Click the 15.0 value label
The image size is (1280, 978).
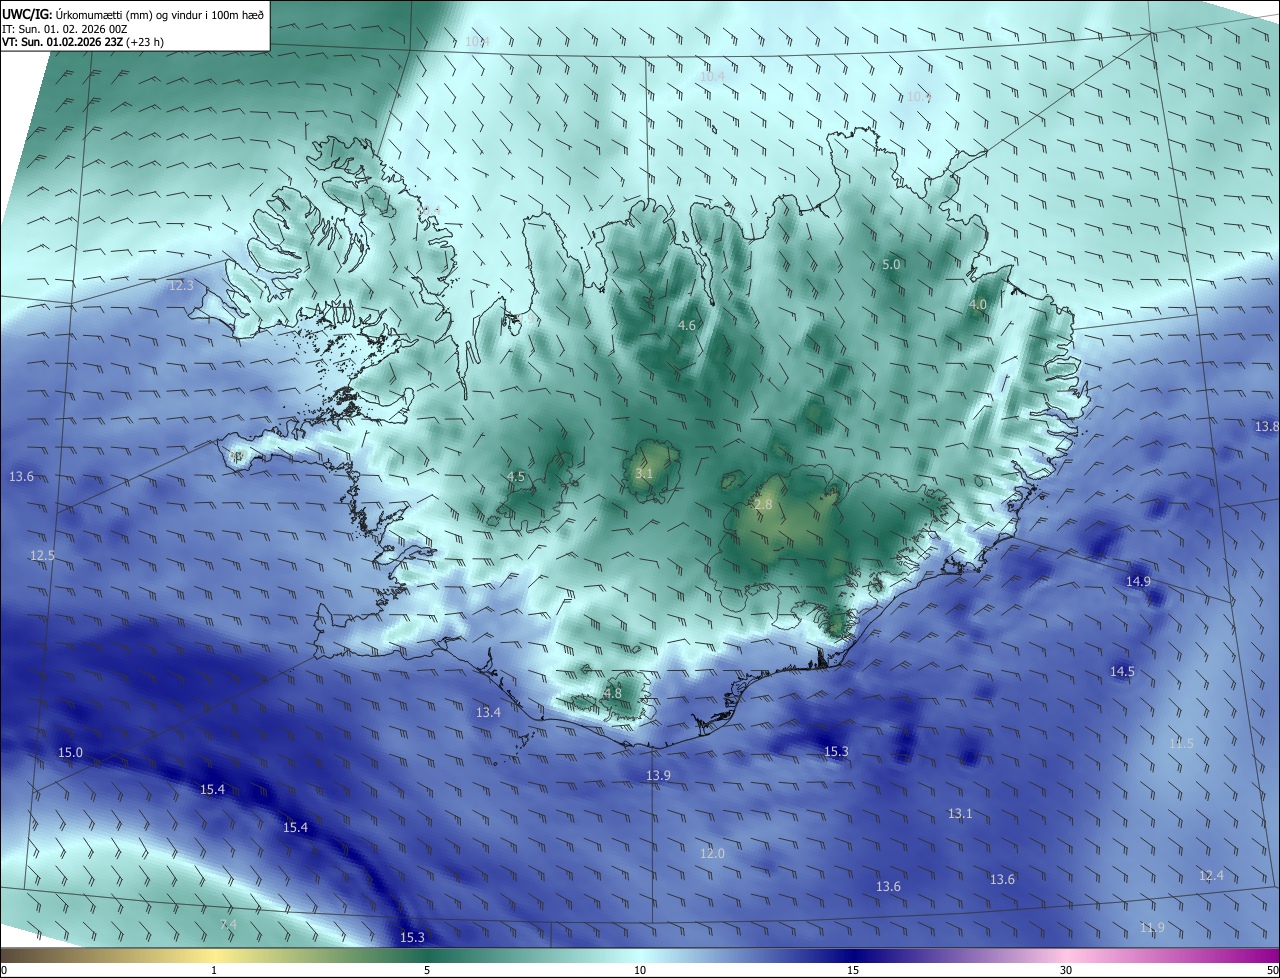[x=70, y=752]
